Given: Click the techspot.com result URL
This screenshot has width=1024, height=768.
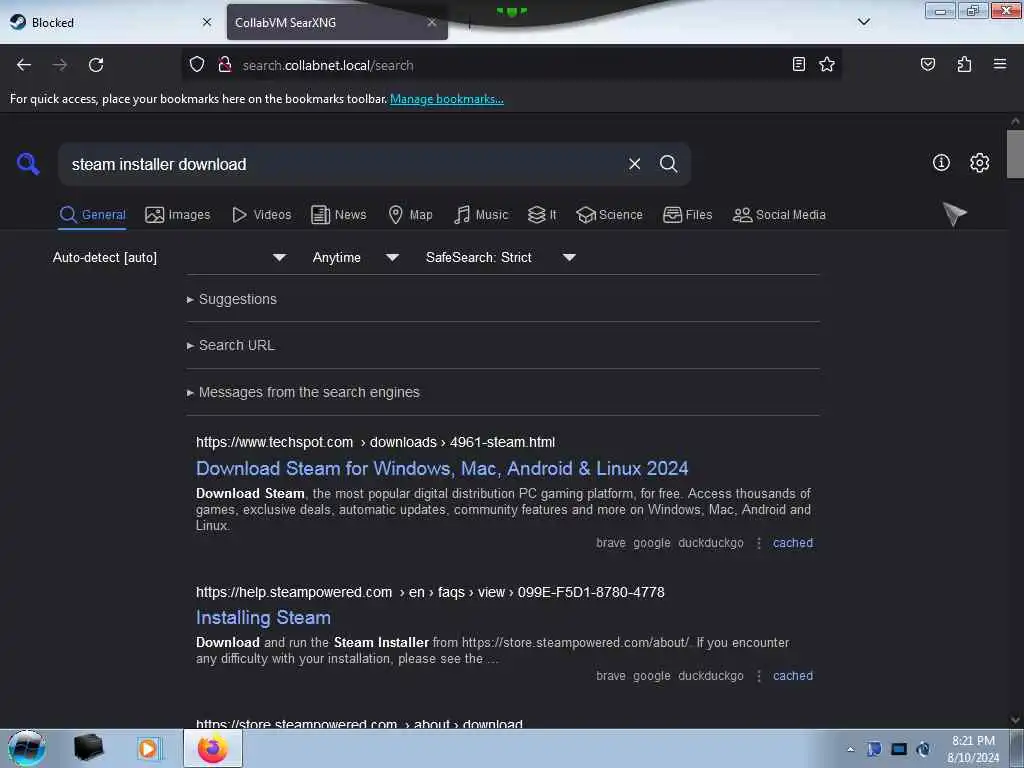Looking at the screenshot, I should point(376,442).
